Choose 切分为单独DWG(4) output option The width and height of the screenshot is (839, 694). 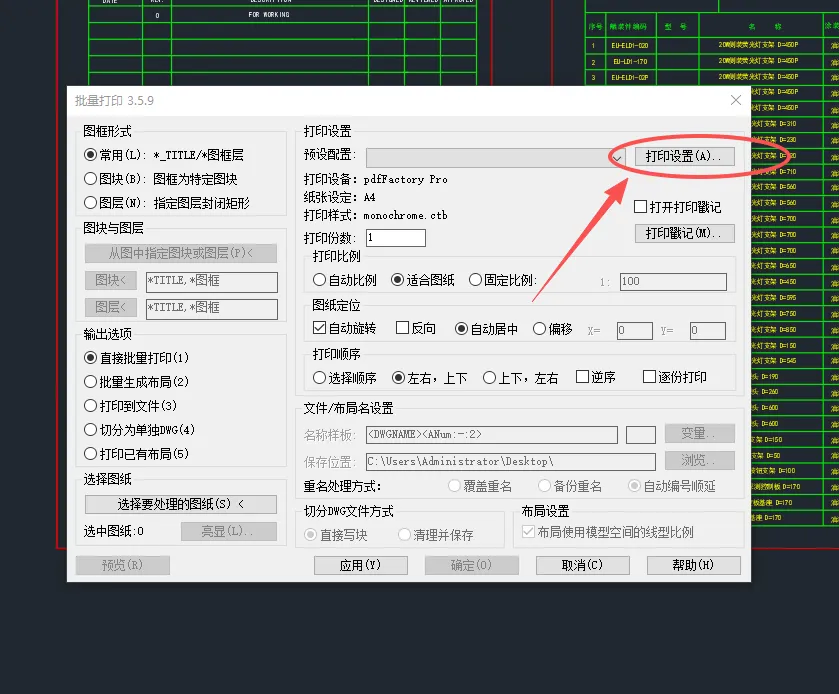[90, 429]
